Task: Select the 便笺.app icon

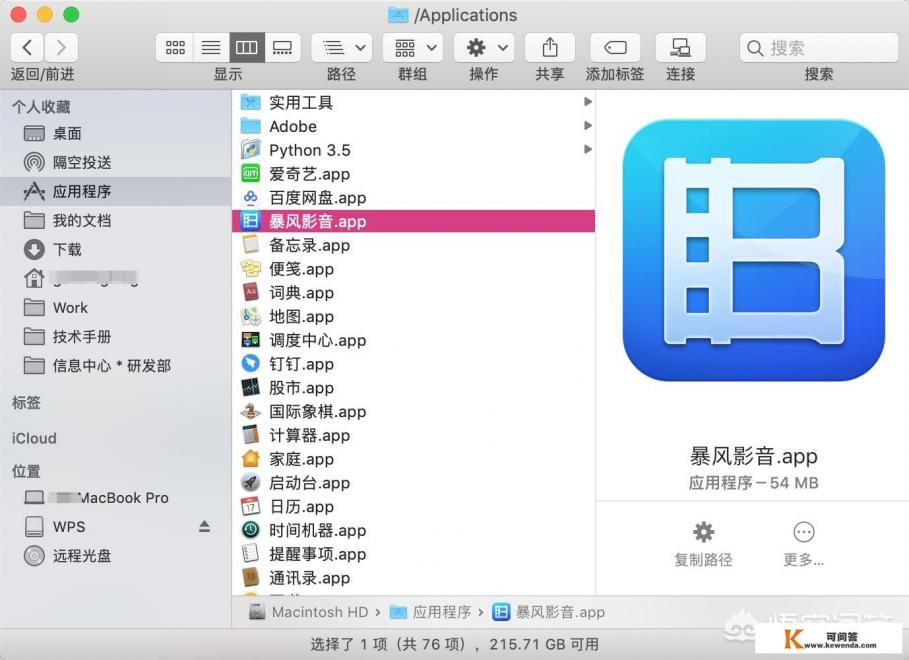Action: point(250,269)
